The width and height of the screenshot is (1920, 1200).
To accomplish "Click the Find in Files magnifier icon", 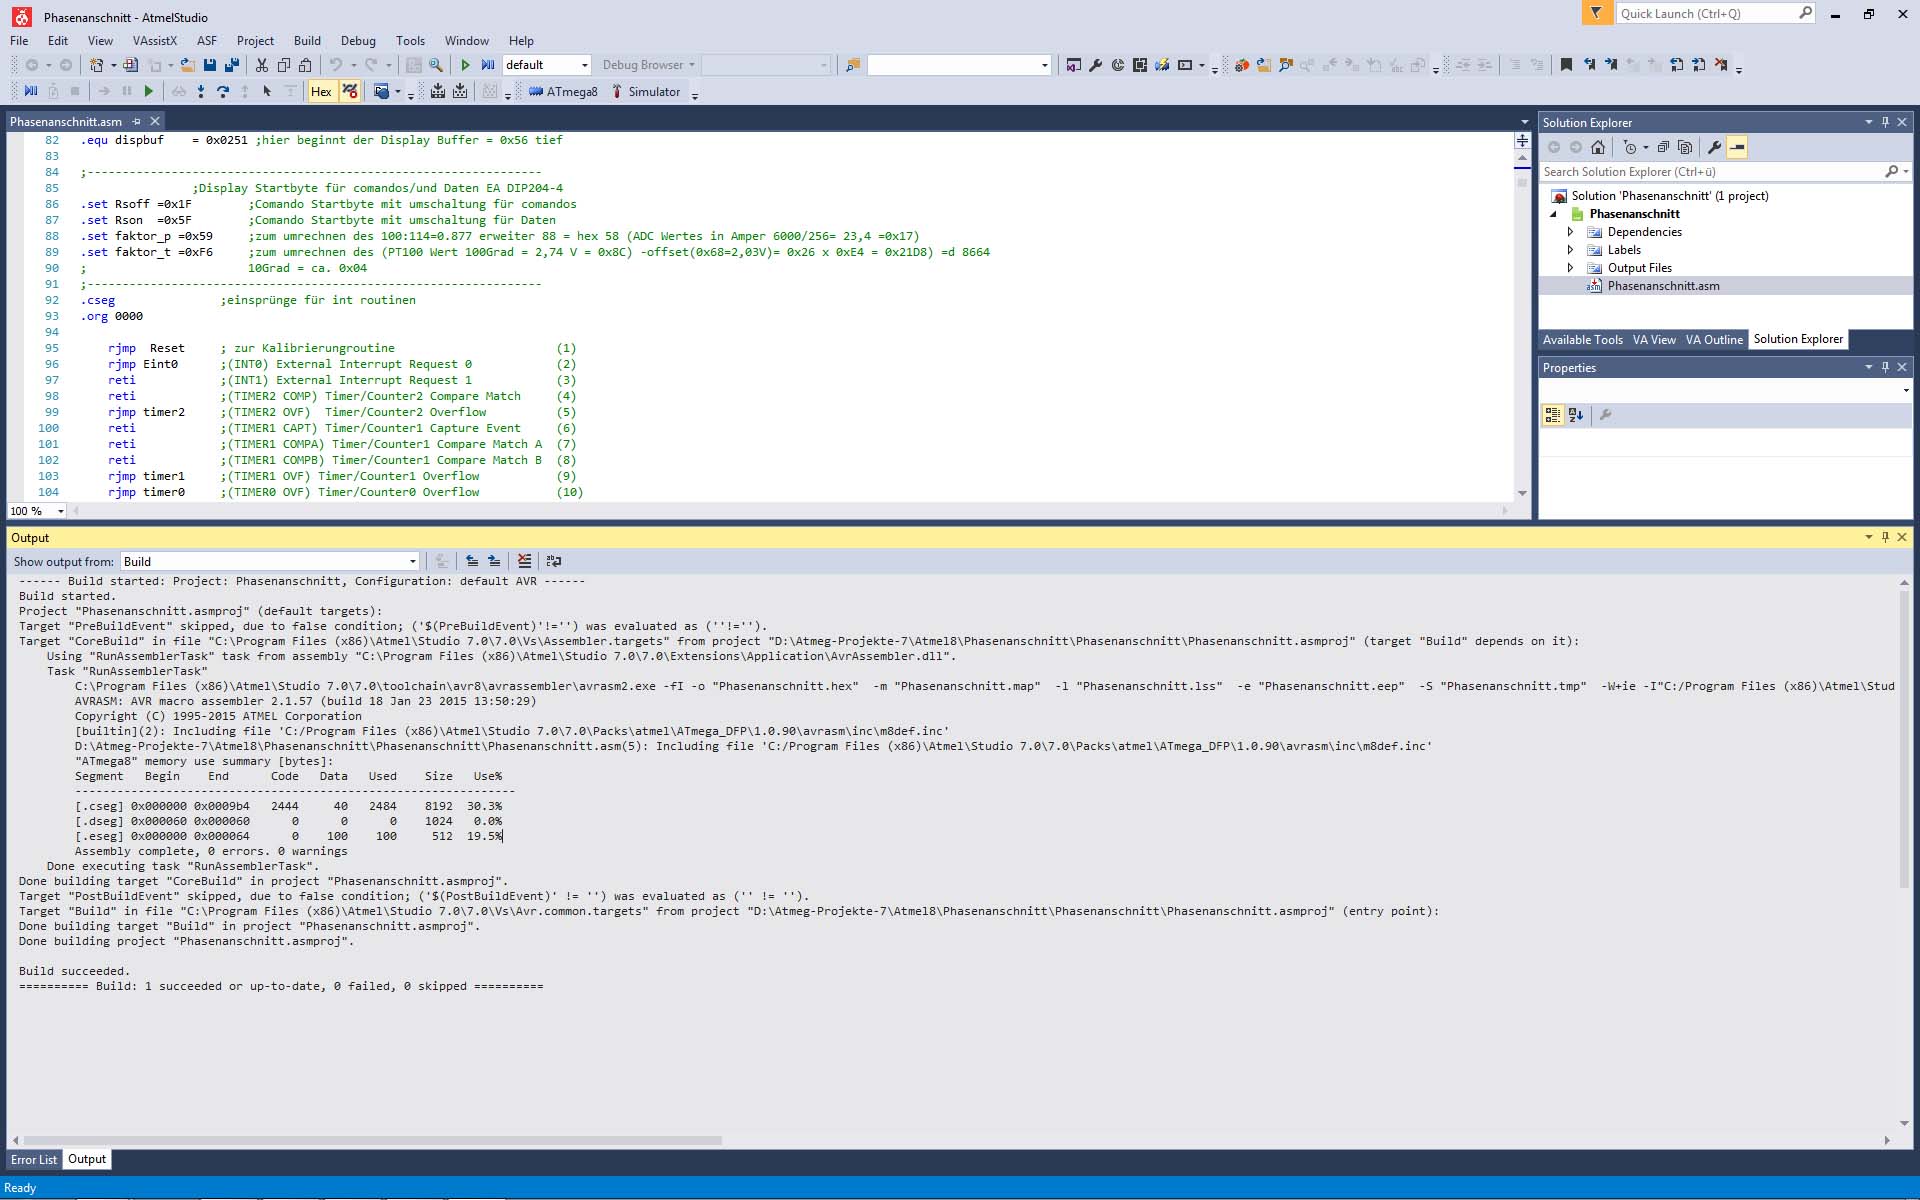I will [x=436, y=65].
